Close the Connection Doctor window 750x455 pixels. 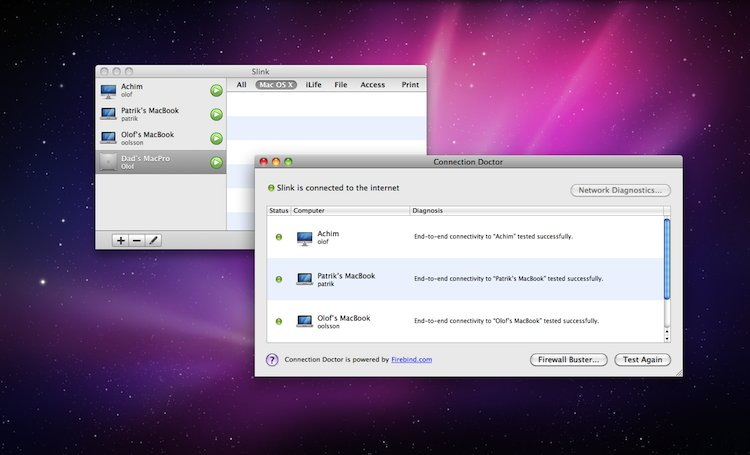coord(264,162)
